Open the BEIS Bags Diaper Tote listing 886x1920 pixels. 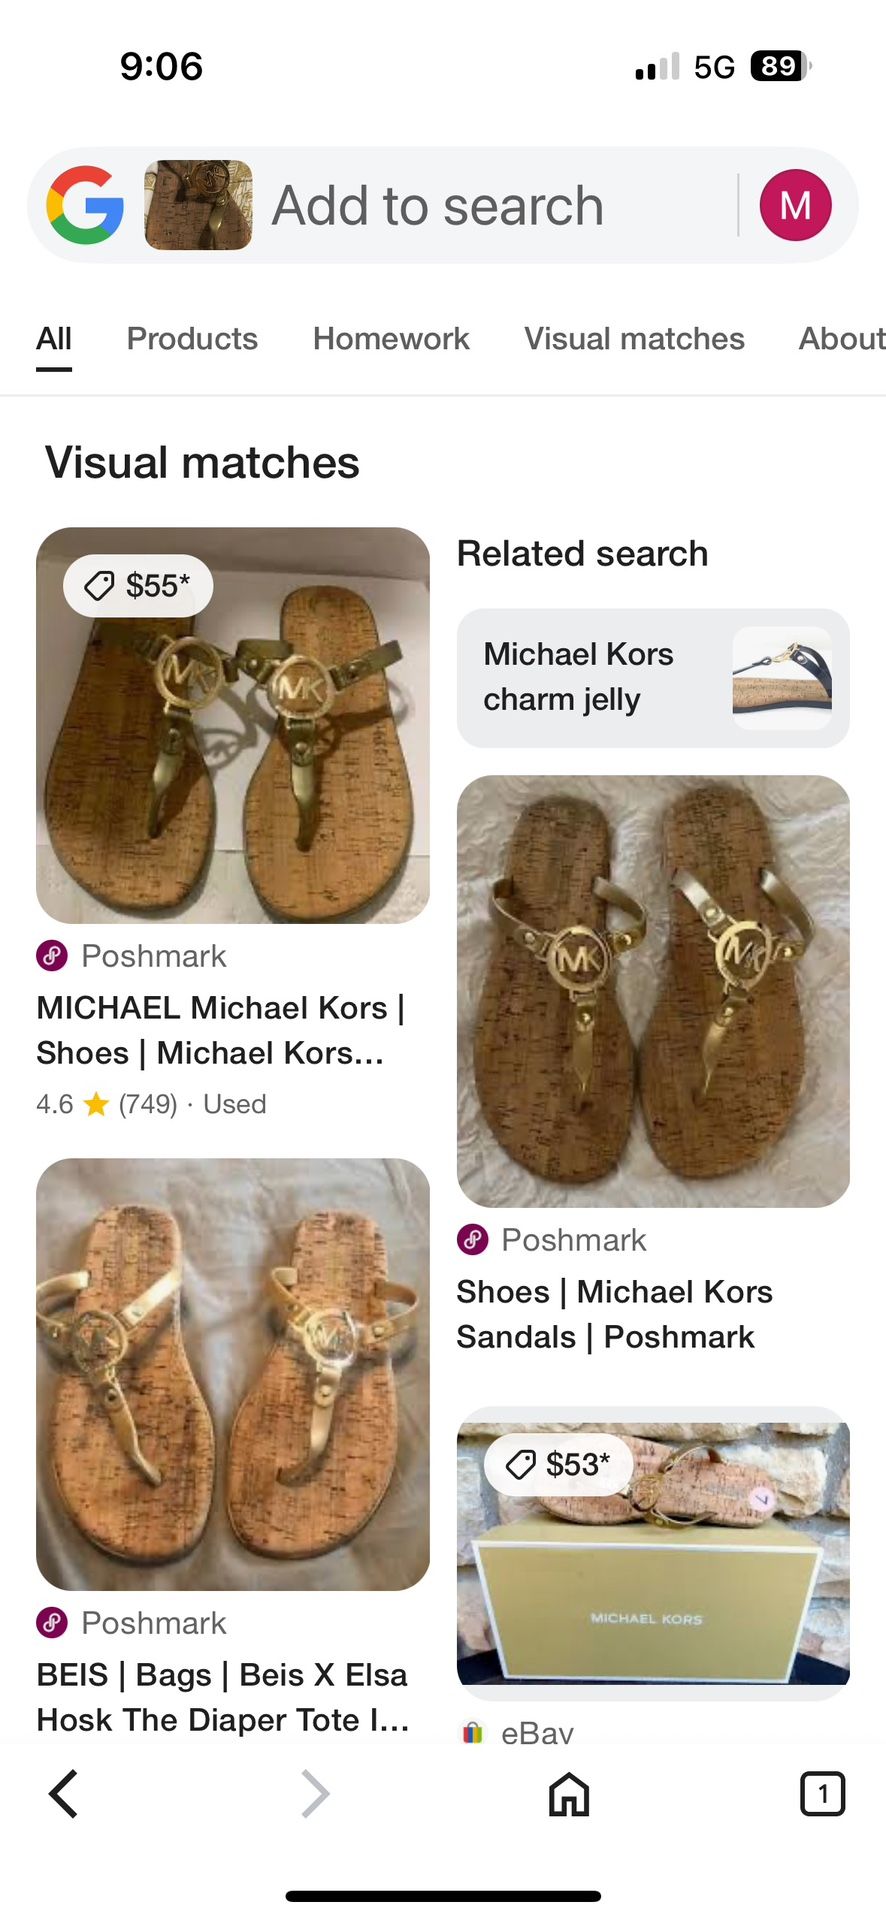pos(222,1697)
